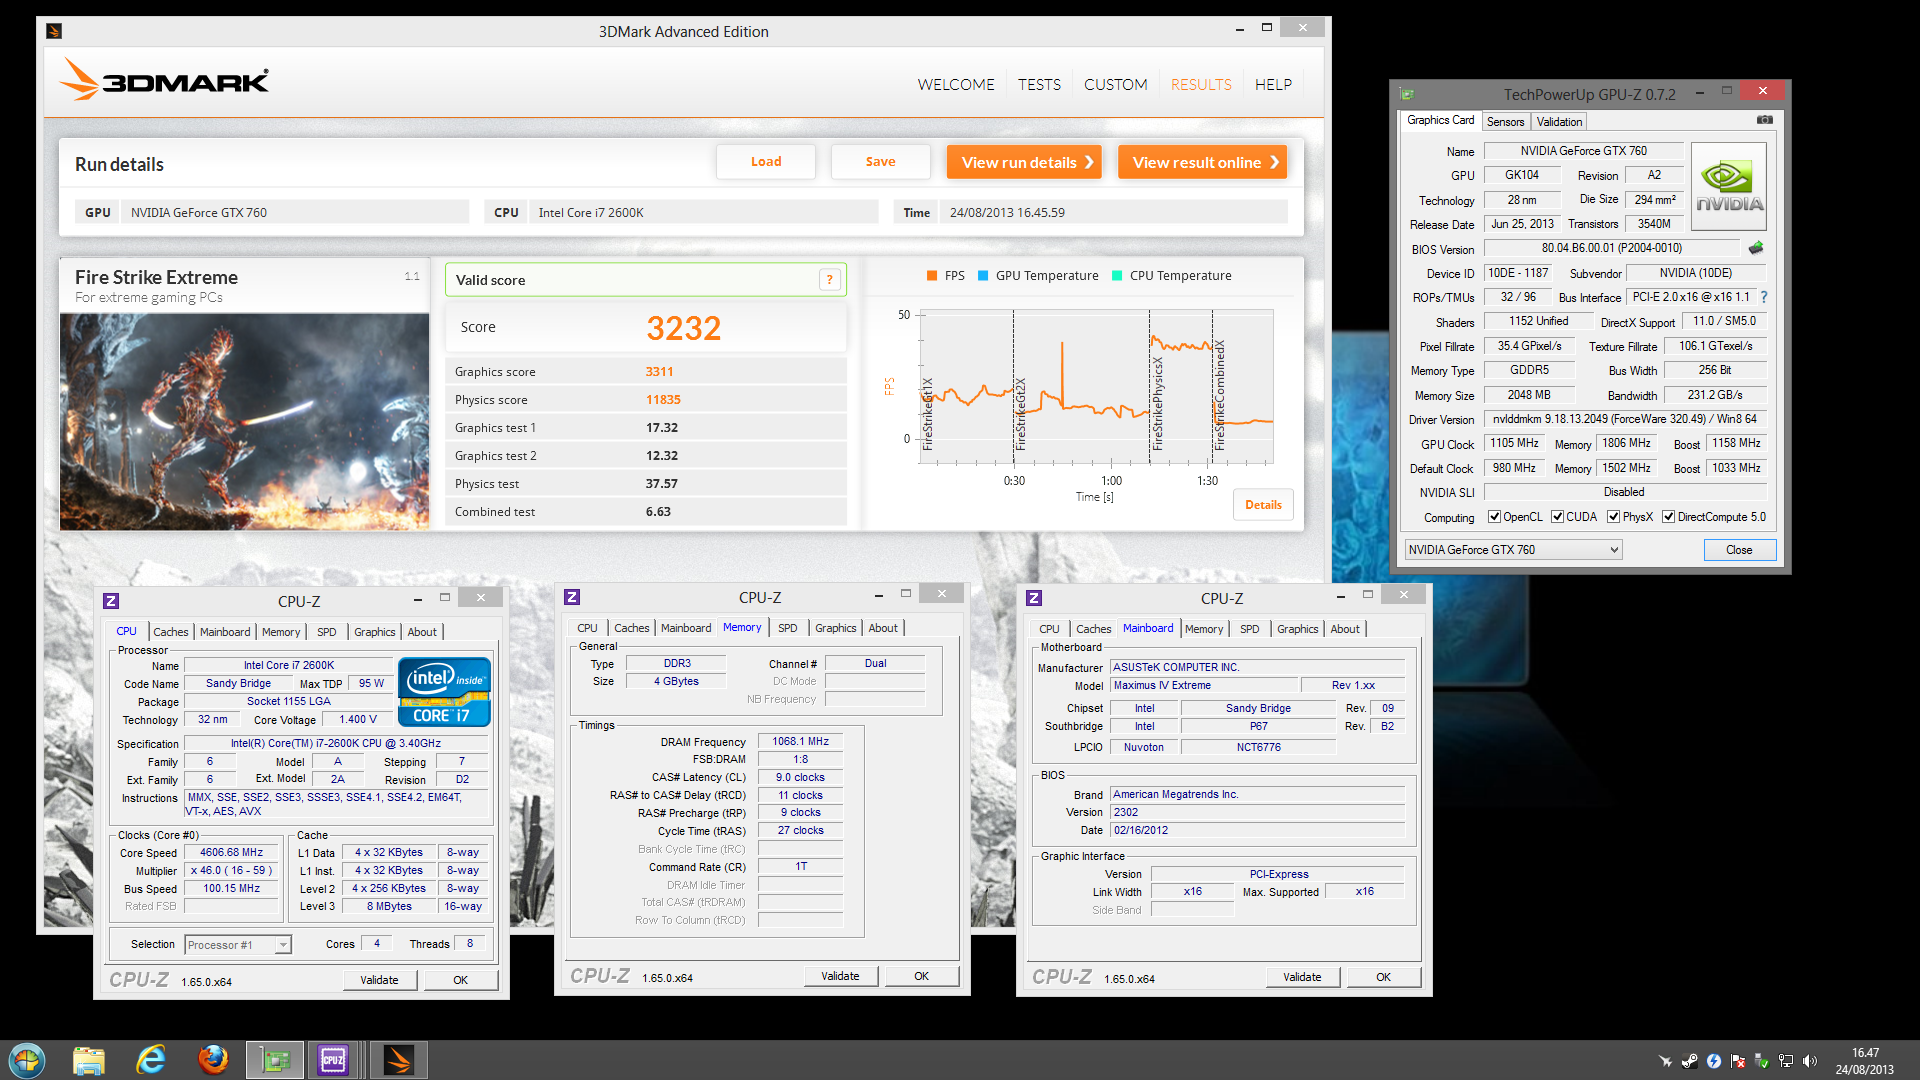
Task: Click the Save button in Run details
Action: click(881, 162)
